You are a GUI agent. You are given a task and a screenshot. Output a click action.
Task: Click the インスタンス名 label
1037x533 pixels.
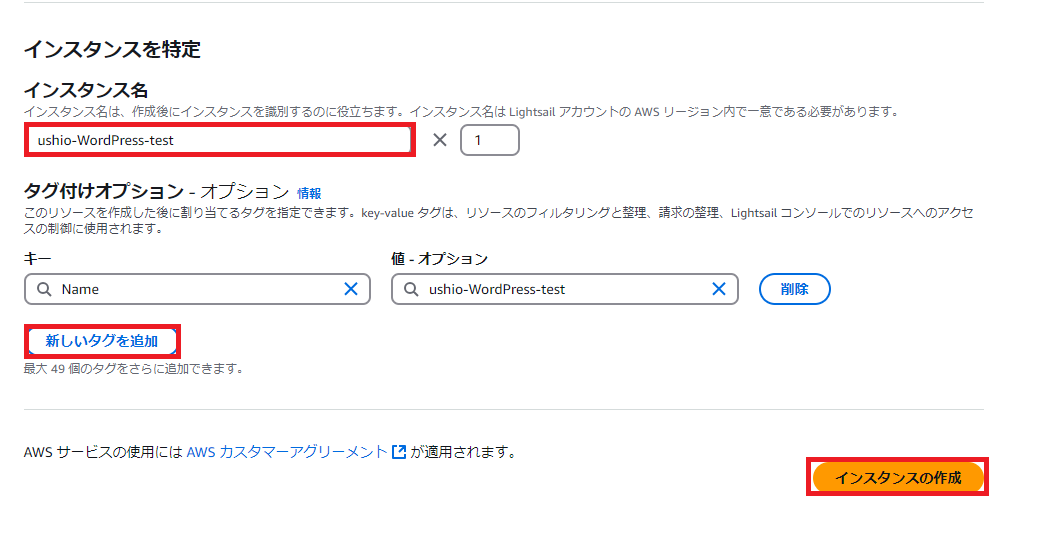(86, 90)
